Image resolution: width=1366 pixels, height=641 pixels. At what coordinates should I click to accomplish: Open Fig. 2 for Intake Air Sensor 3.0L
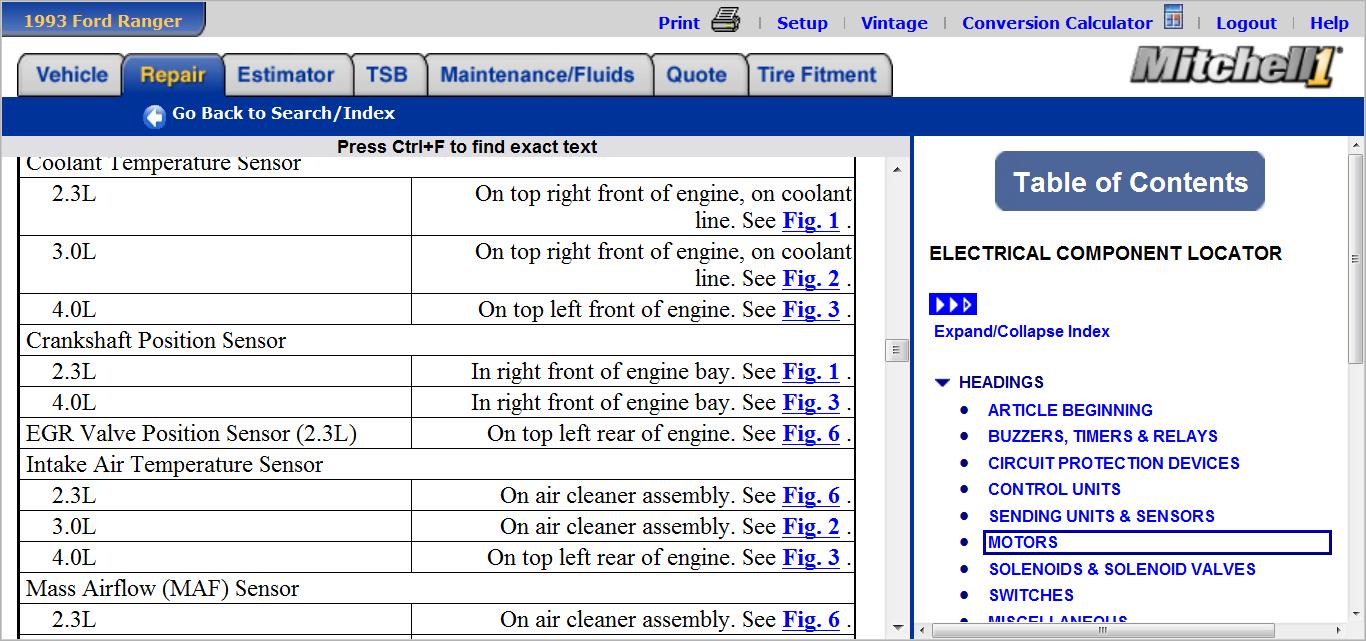pyautogui.click(x=811, y=527)
